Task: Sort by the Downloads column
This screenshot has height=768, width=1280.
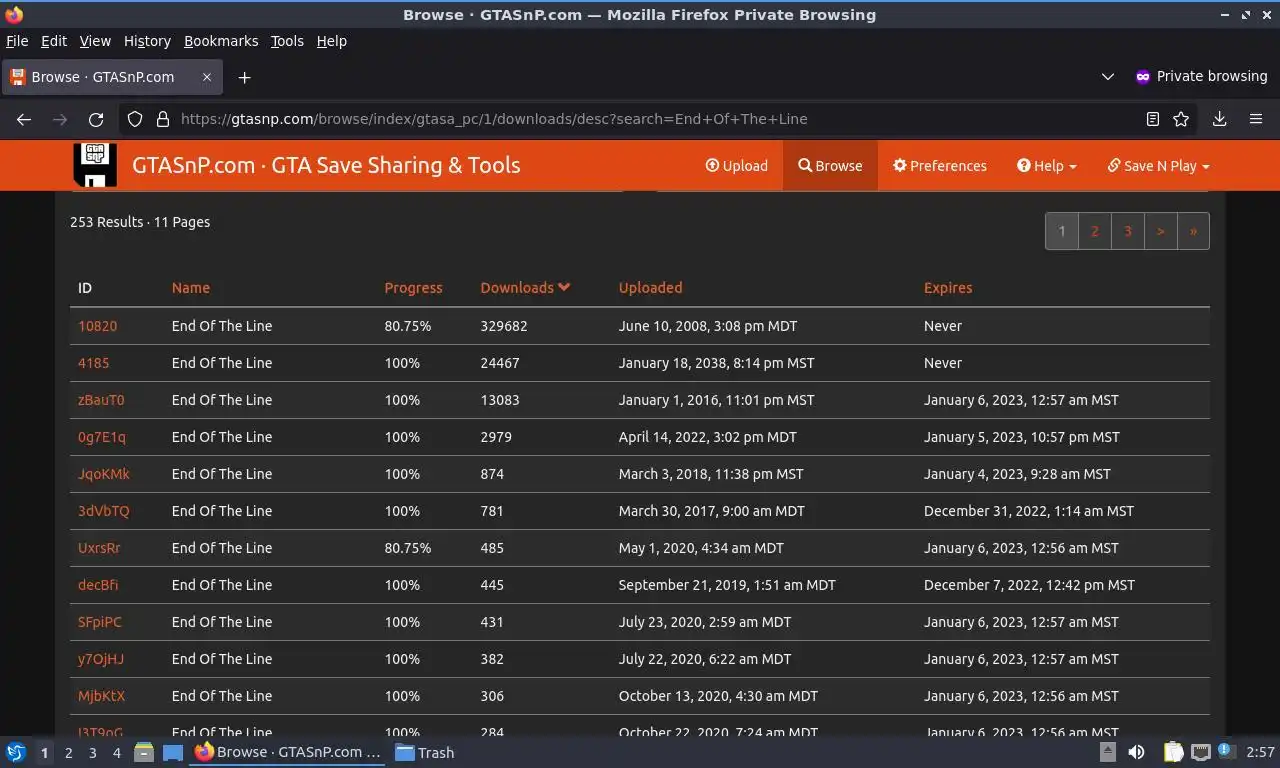Action: (525, 288)
